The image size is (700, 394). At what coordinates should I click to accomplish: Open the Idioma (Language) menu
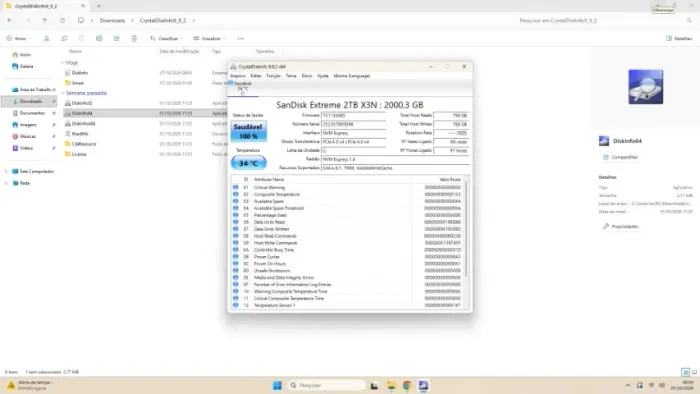coord(352,76)
